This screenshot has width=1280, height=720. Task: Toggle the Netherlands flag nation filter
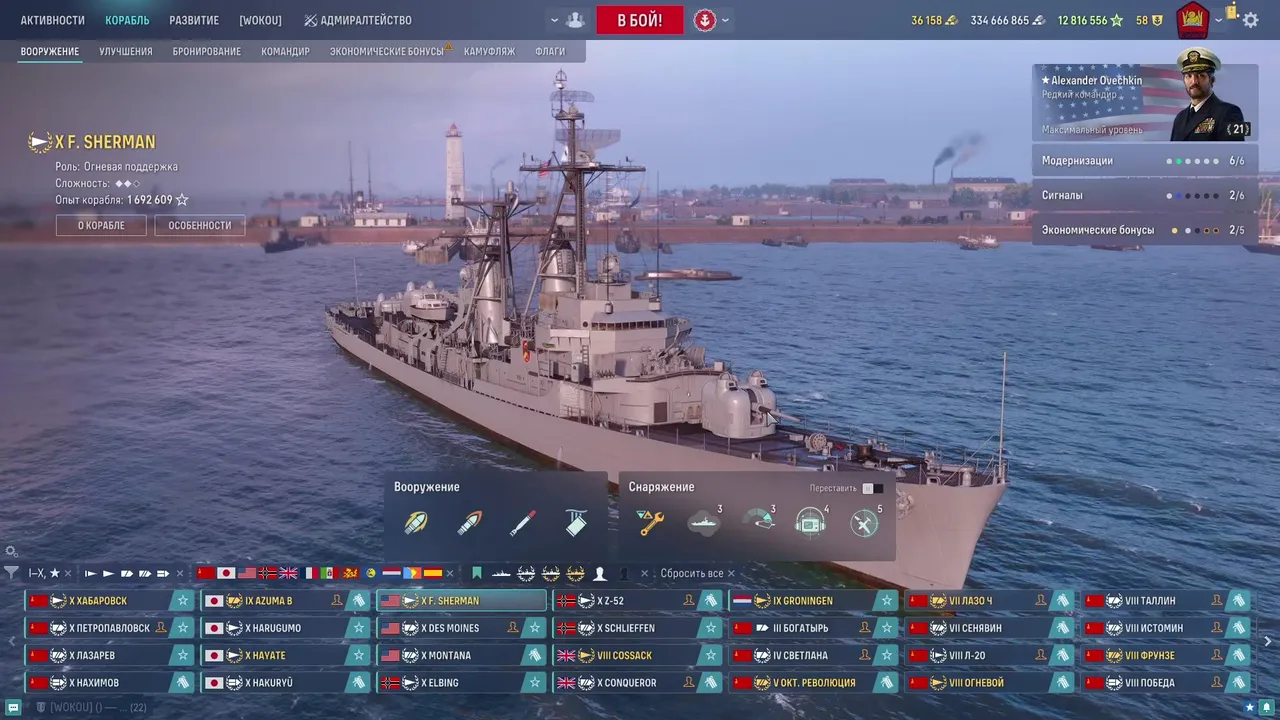coord(391,573)
